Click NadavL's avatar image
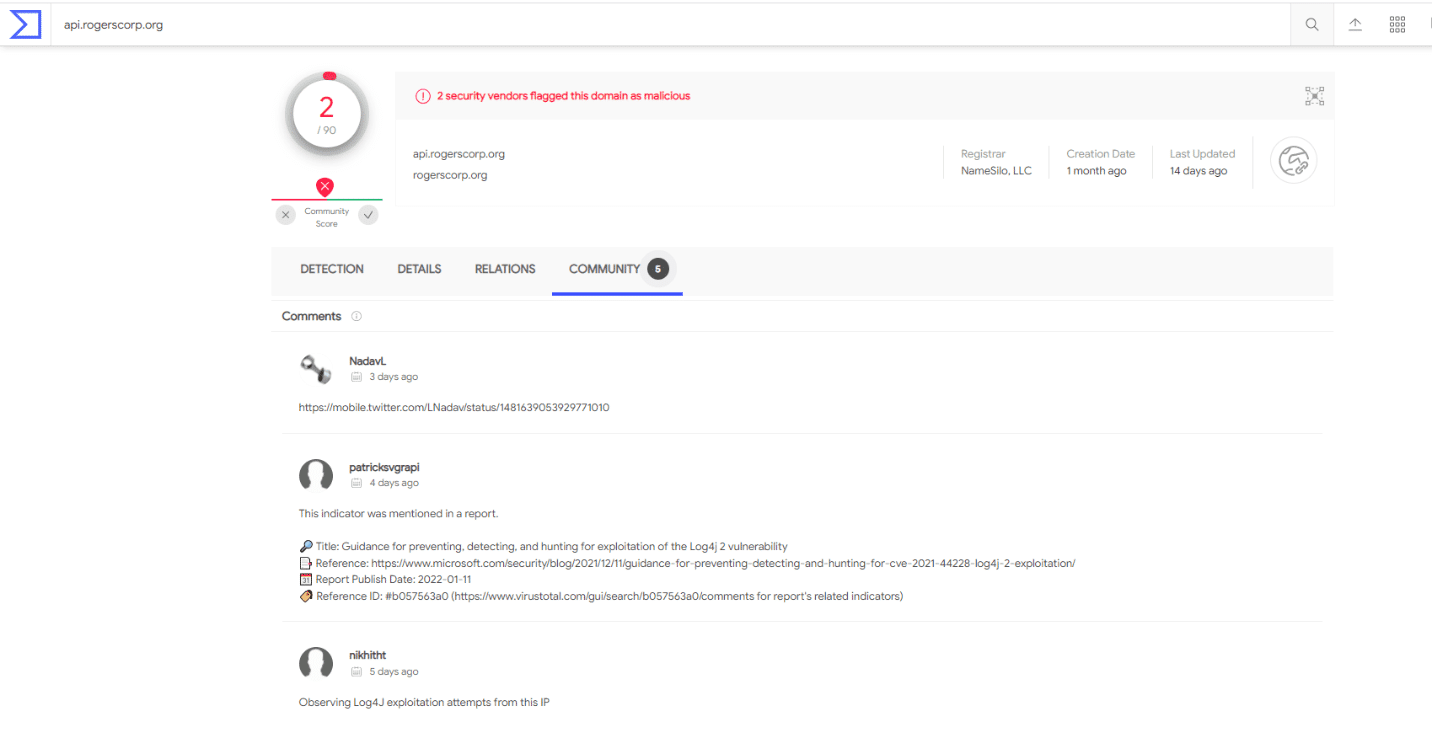Image resolution: width=1432 pixels, height=738 pixels. pos(316,369)
